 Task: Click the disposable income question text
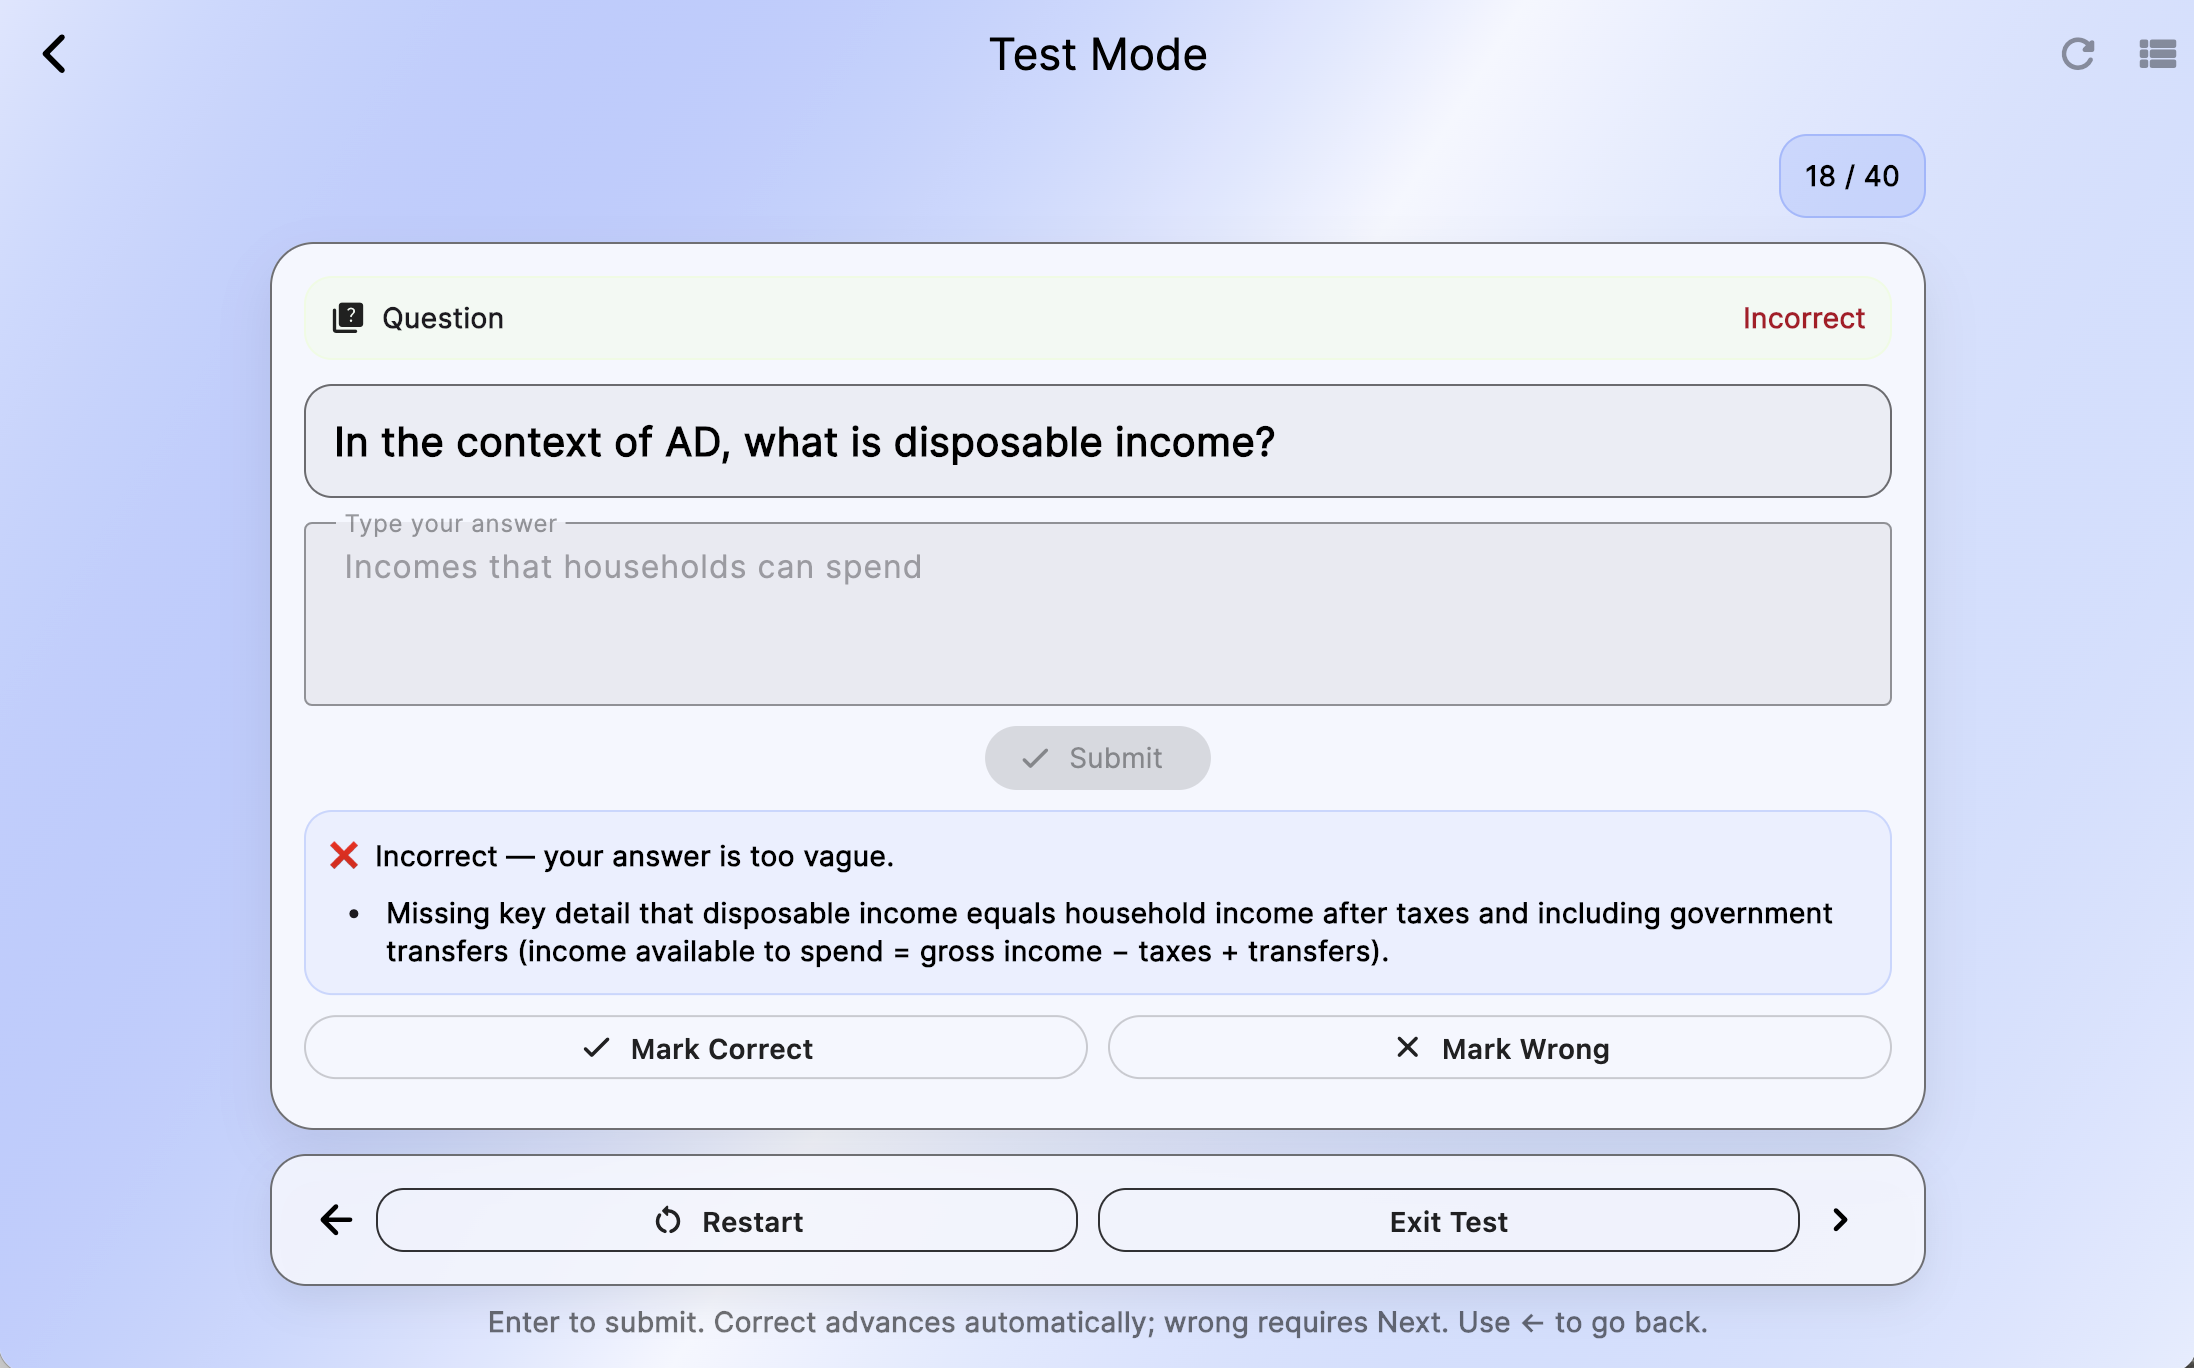[805, 442]
